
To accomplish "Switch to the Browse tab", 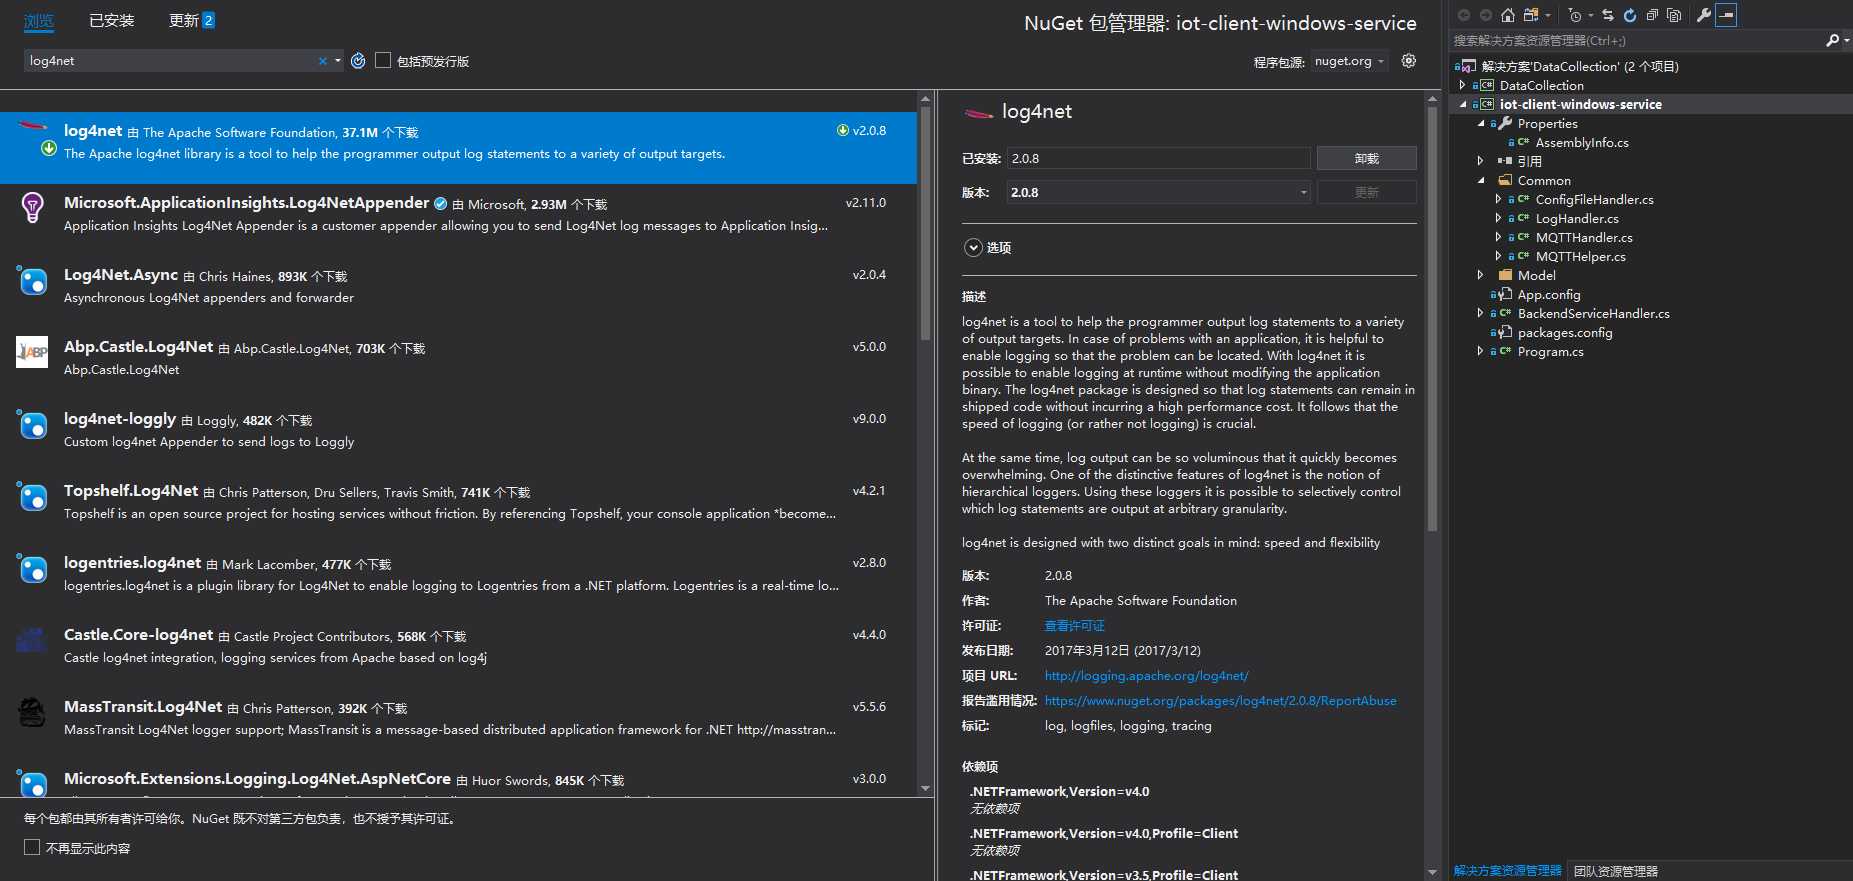I will (39, 20).
